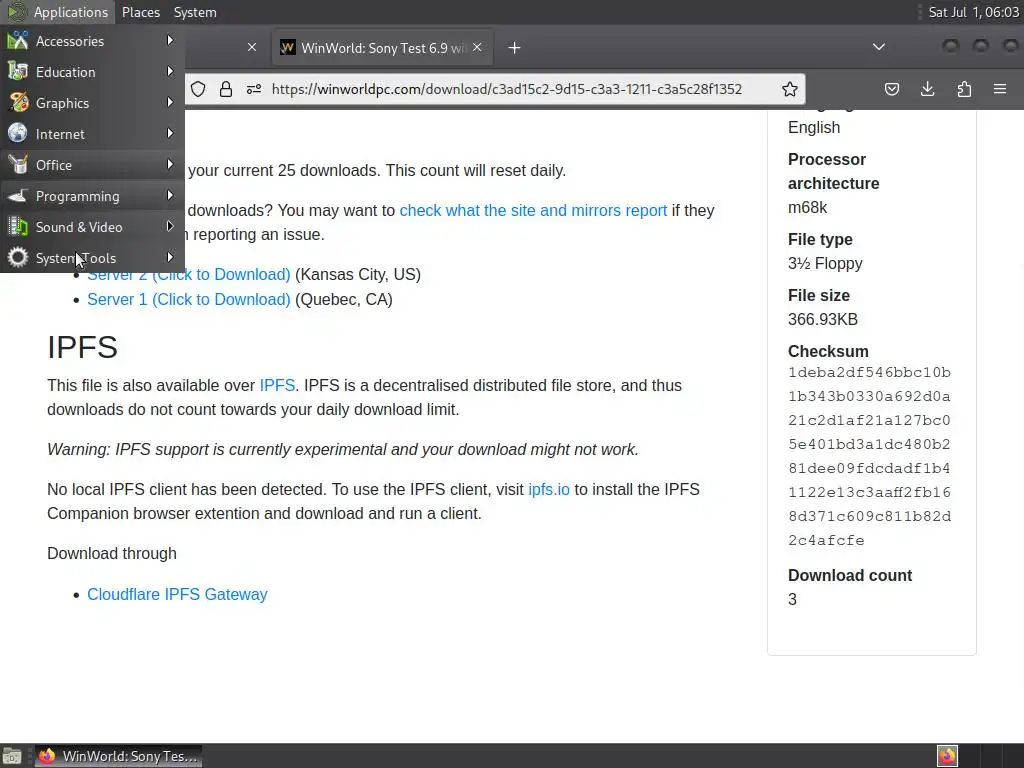1024x768 pixels.
Task: Click the IPFS heading
Action: coord(82,347)
